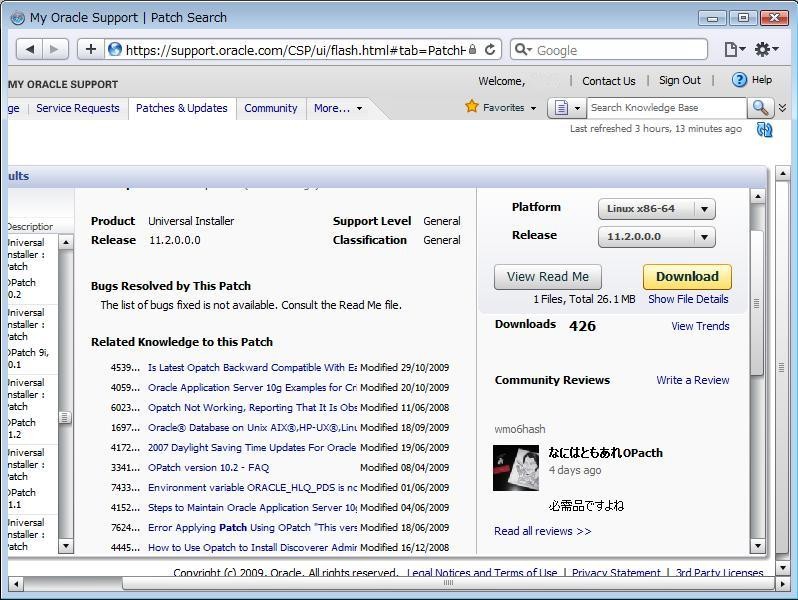Screen dimensions: 798x600
Task: Click the patch list scrollbar up arrow
Action: (x=65, y=242)
